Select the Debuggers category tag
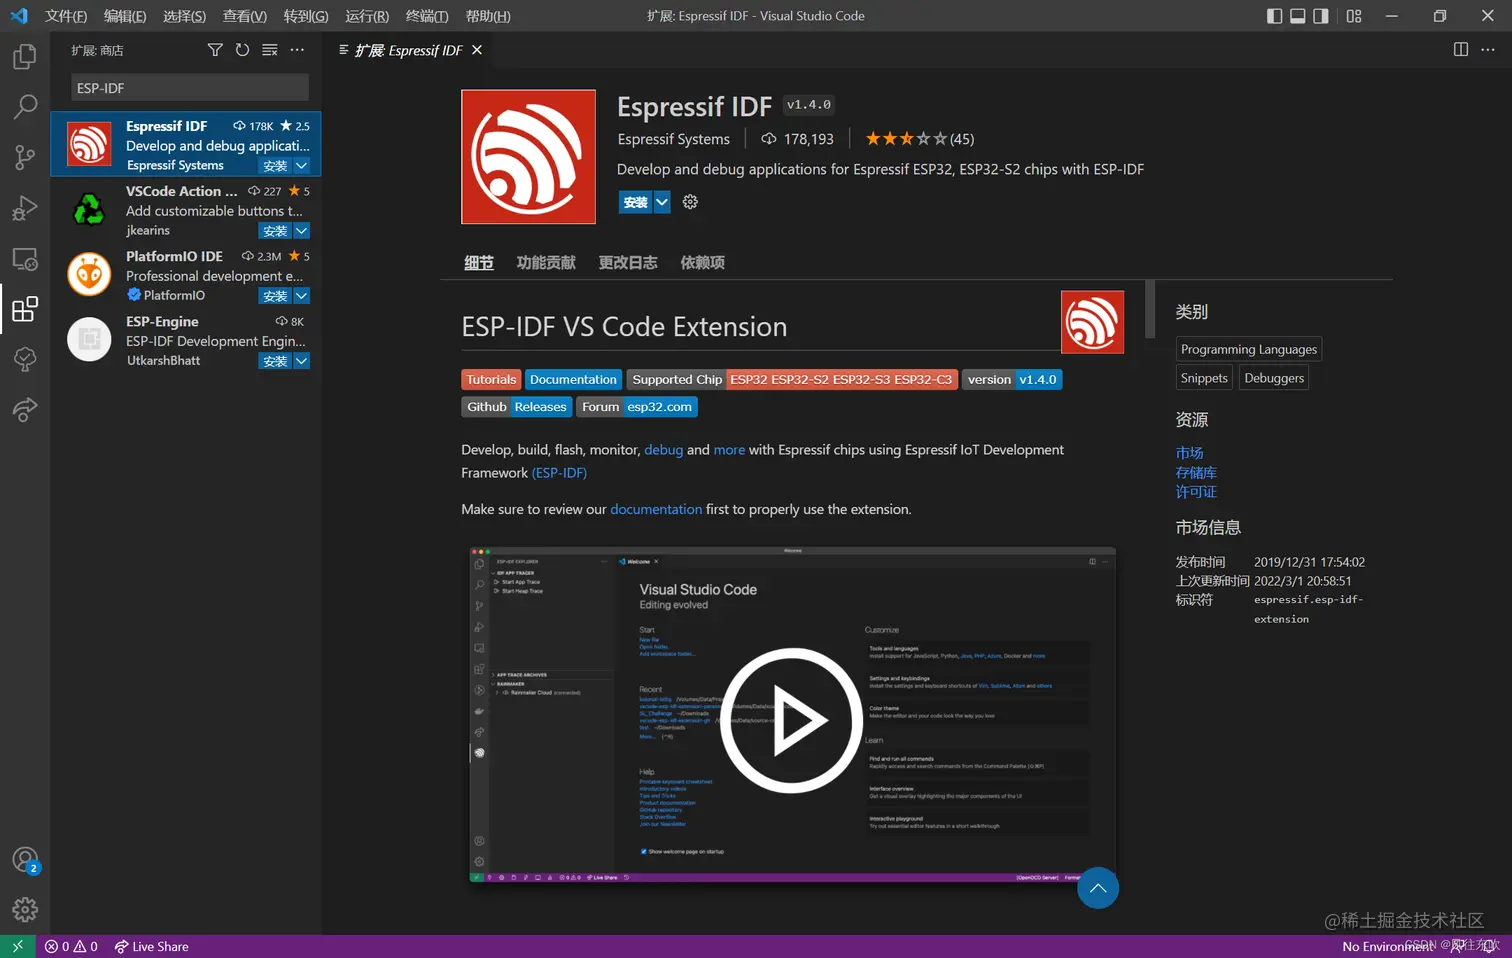Screen dimensions: 1512x958 [1274, 378]
